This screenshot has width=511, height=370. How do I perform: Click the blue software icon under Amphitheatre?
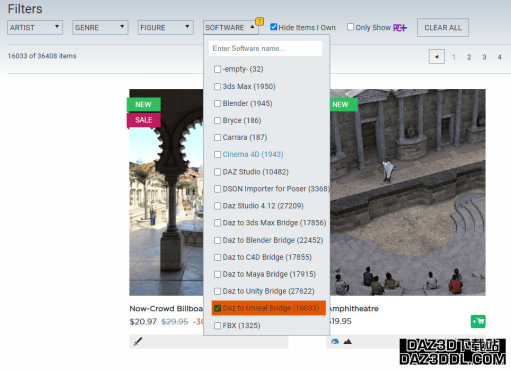(x=335, y=341)
